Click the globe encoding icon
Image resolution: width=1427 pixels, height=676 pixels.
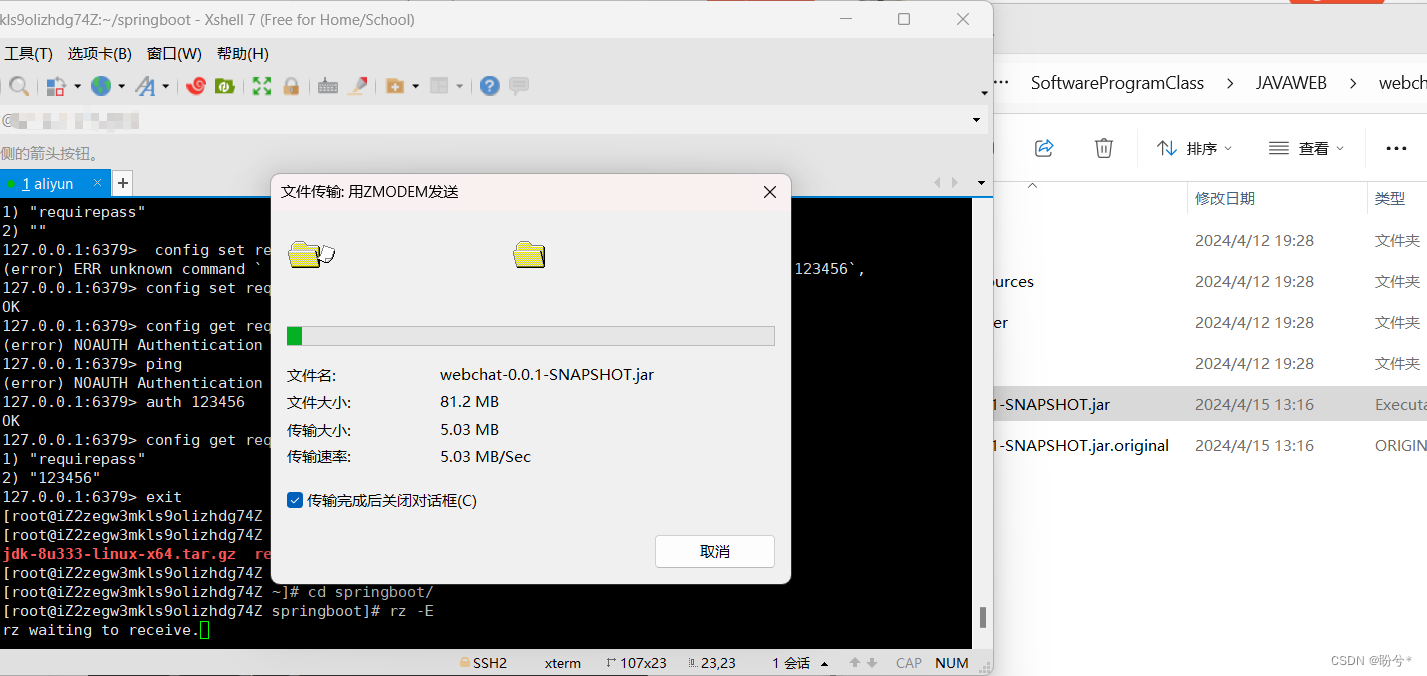tap(101, 86)
